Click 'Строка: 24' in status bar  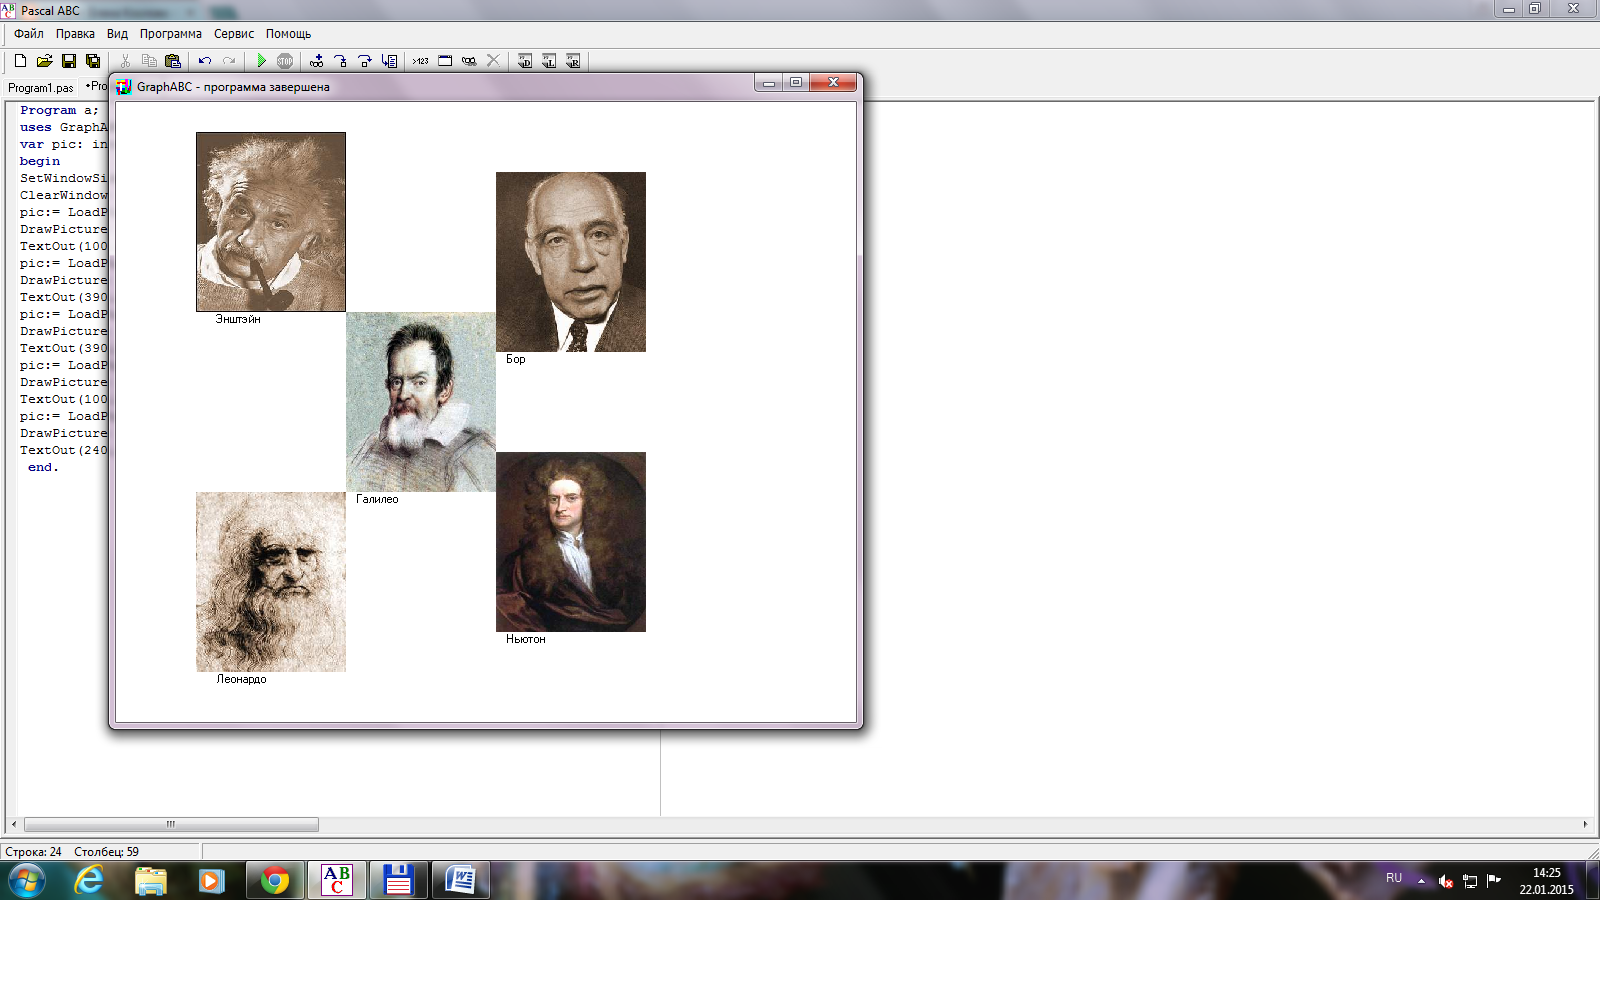(x=33, y=852)
